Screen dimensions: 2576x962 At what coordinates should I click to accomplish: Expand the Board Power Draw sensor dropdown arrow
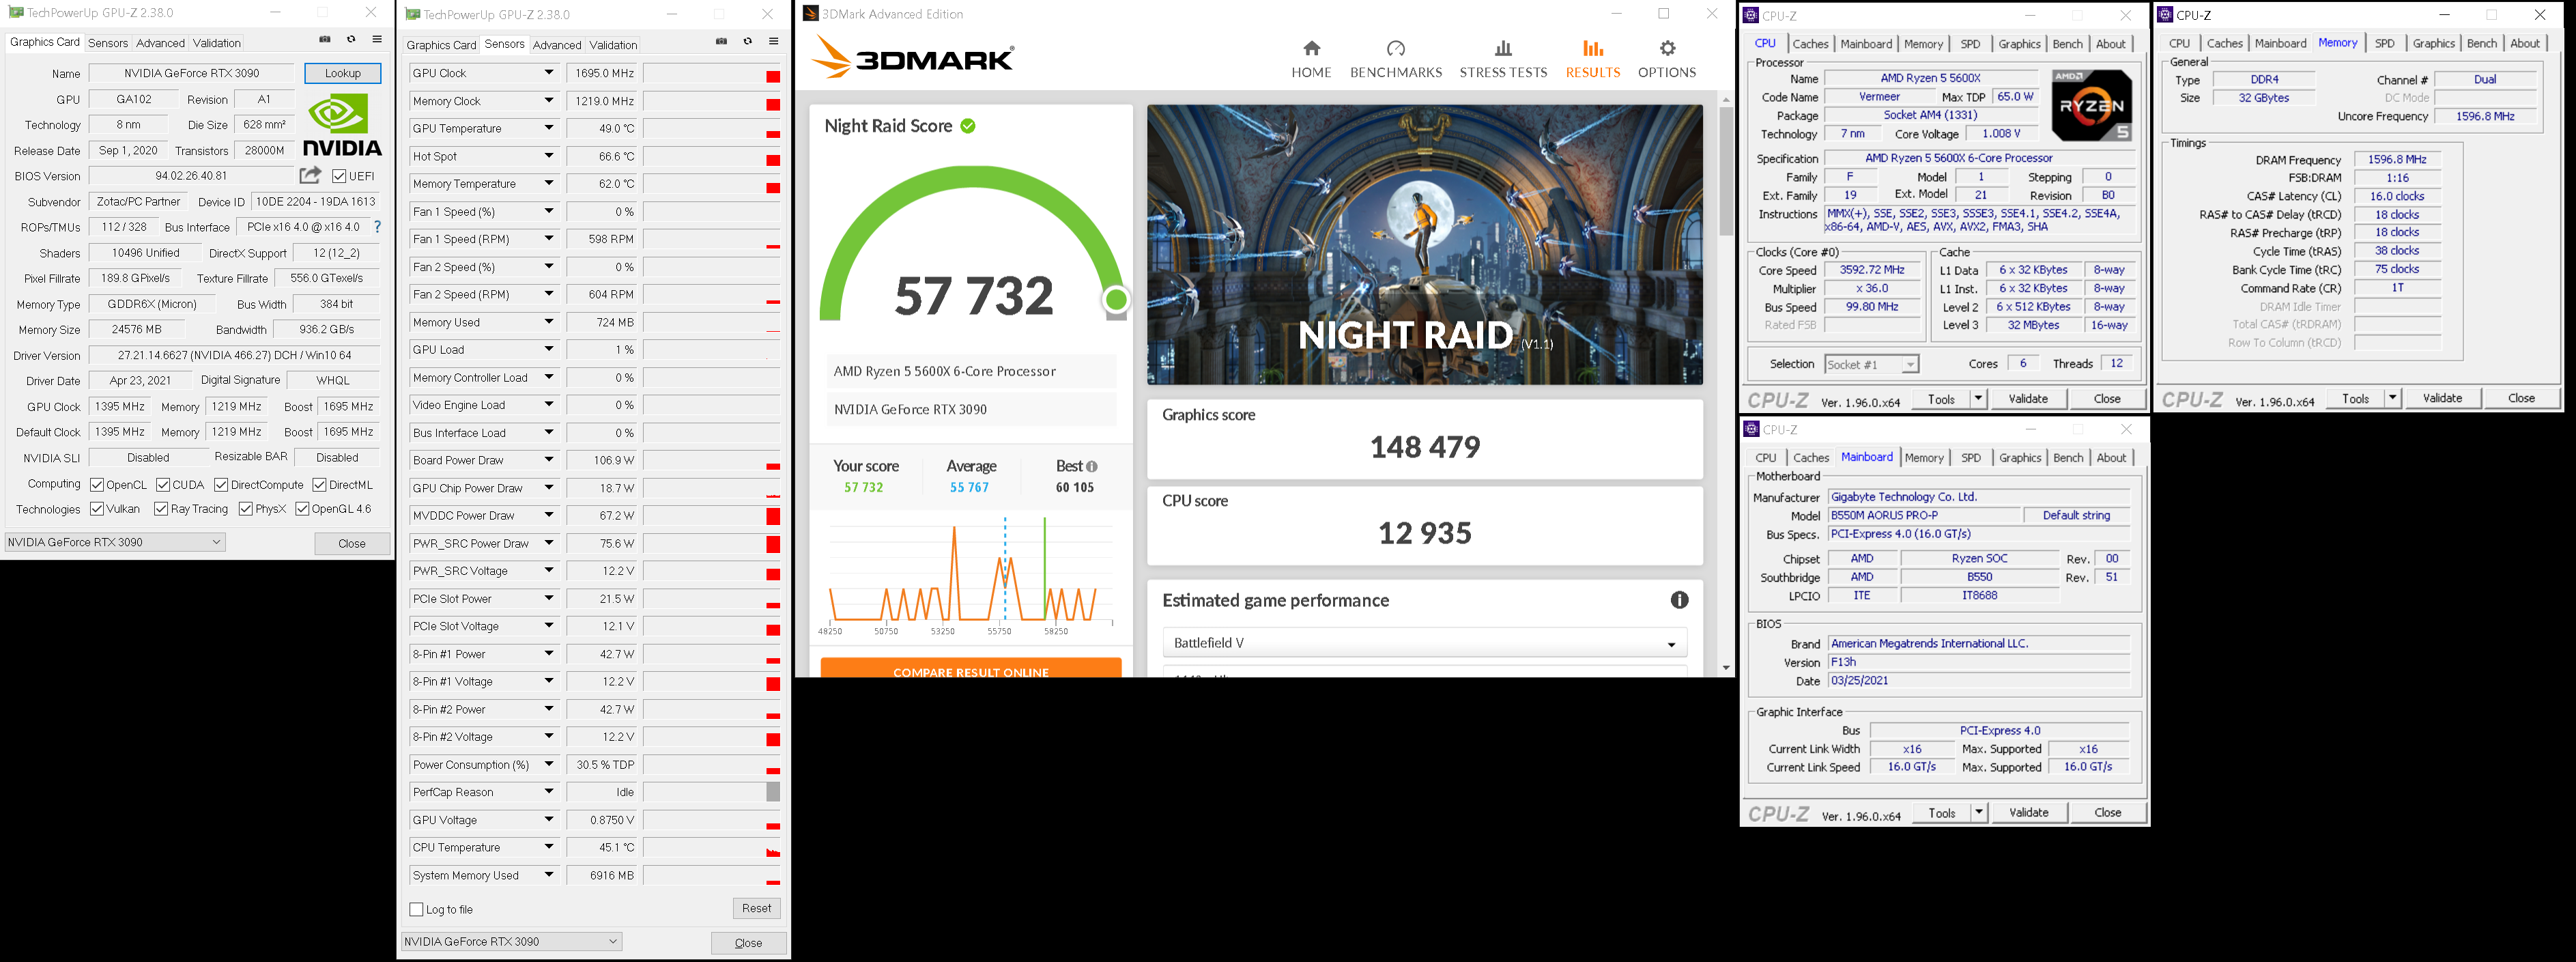pyautogui.click(x=549, y=460)
